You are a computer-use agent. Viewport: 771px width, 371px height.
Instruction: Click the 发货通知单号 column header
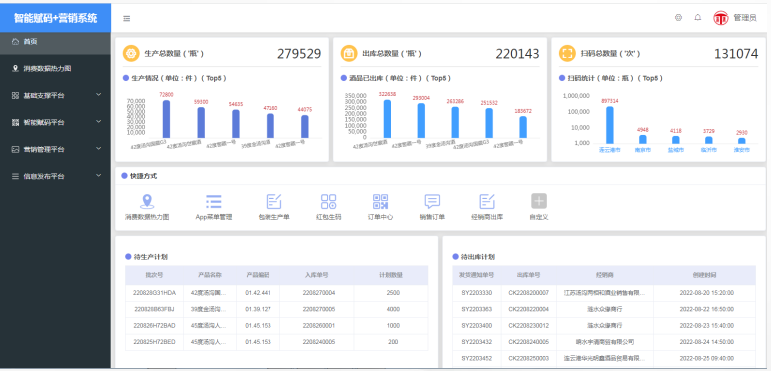(476, 275)
